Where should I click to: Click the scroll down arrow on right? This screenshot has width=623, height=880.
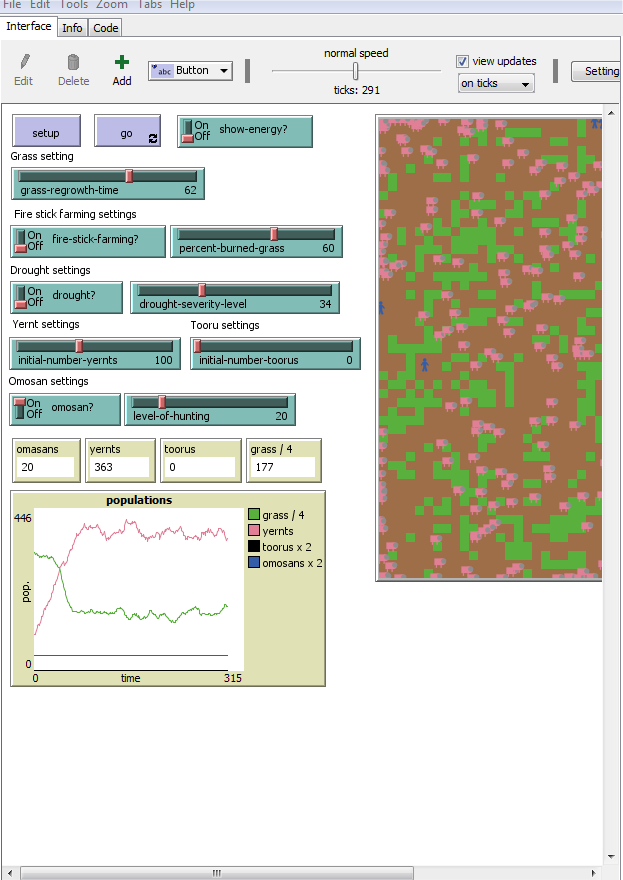coord(612,857)
